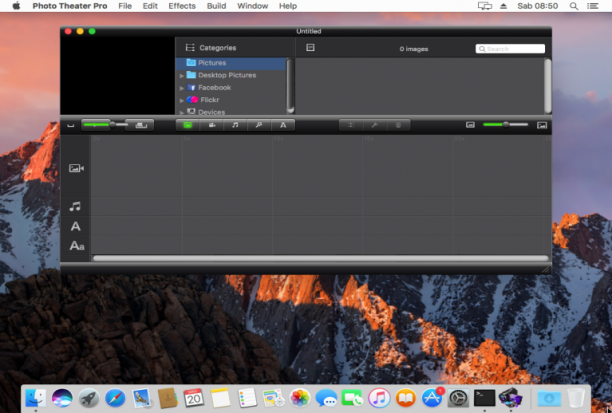Viewport: 612px width, 413px height.
Task: Open the Trash in the Dock
Action: (576, 398)
